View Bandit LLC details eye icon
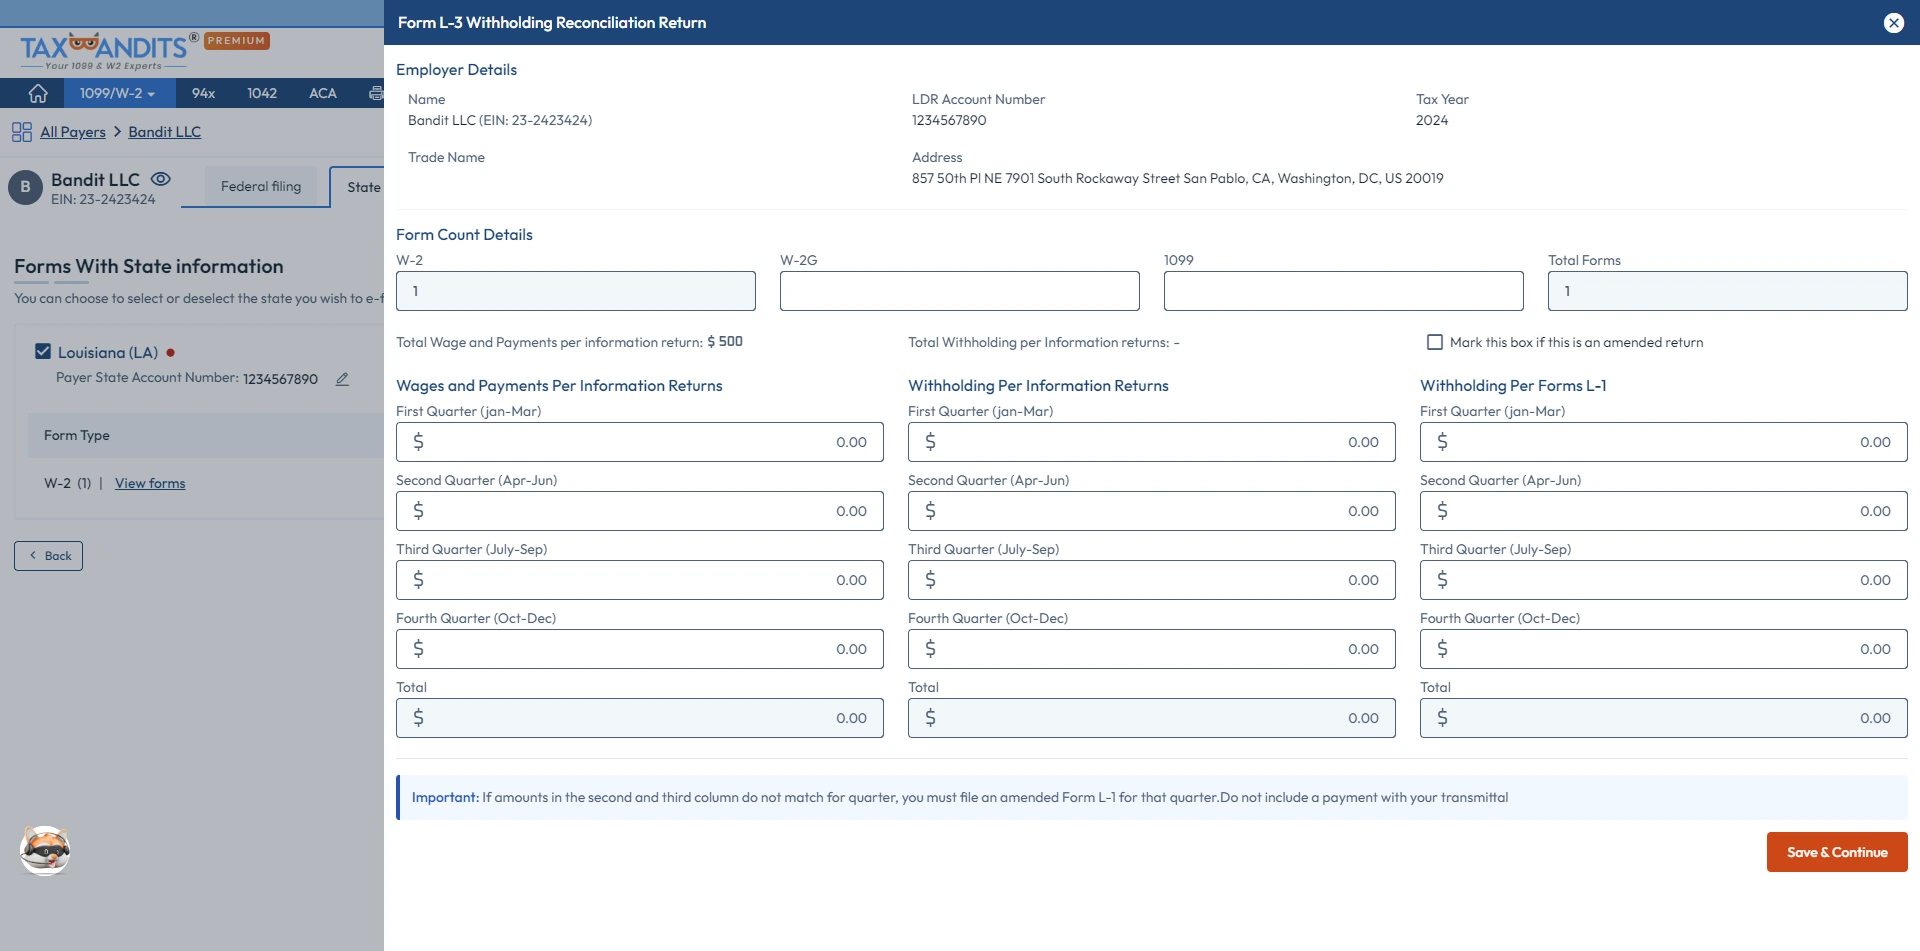The width and height of the screenshot is (1920, 951). [x=160, y=179]
